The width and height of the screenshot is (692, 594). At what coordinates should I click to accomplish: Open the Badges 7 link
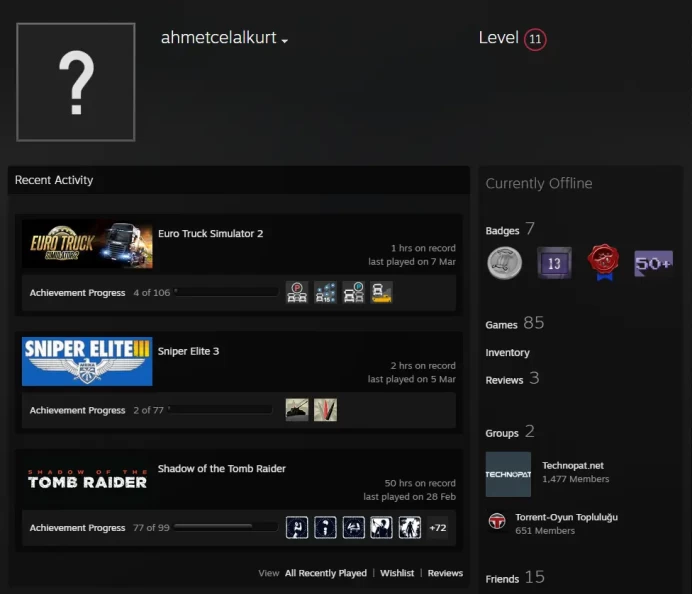click(510, 229)
